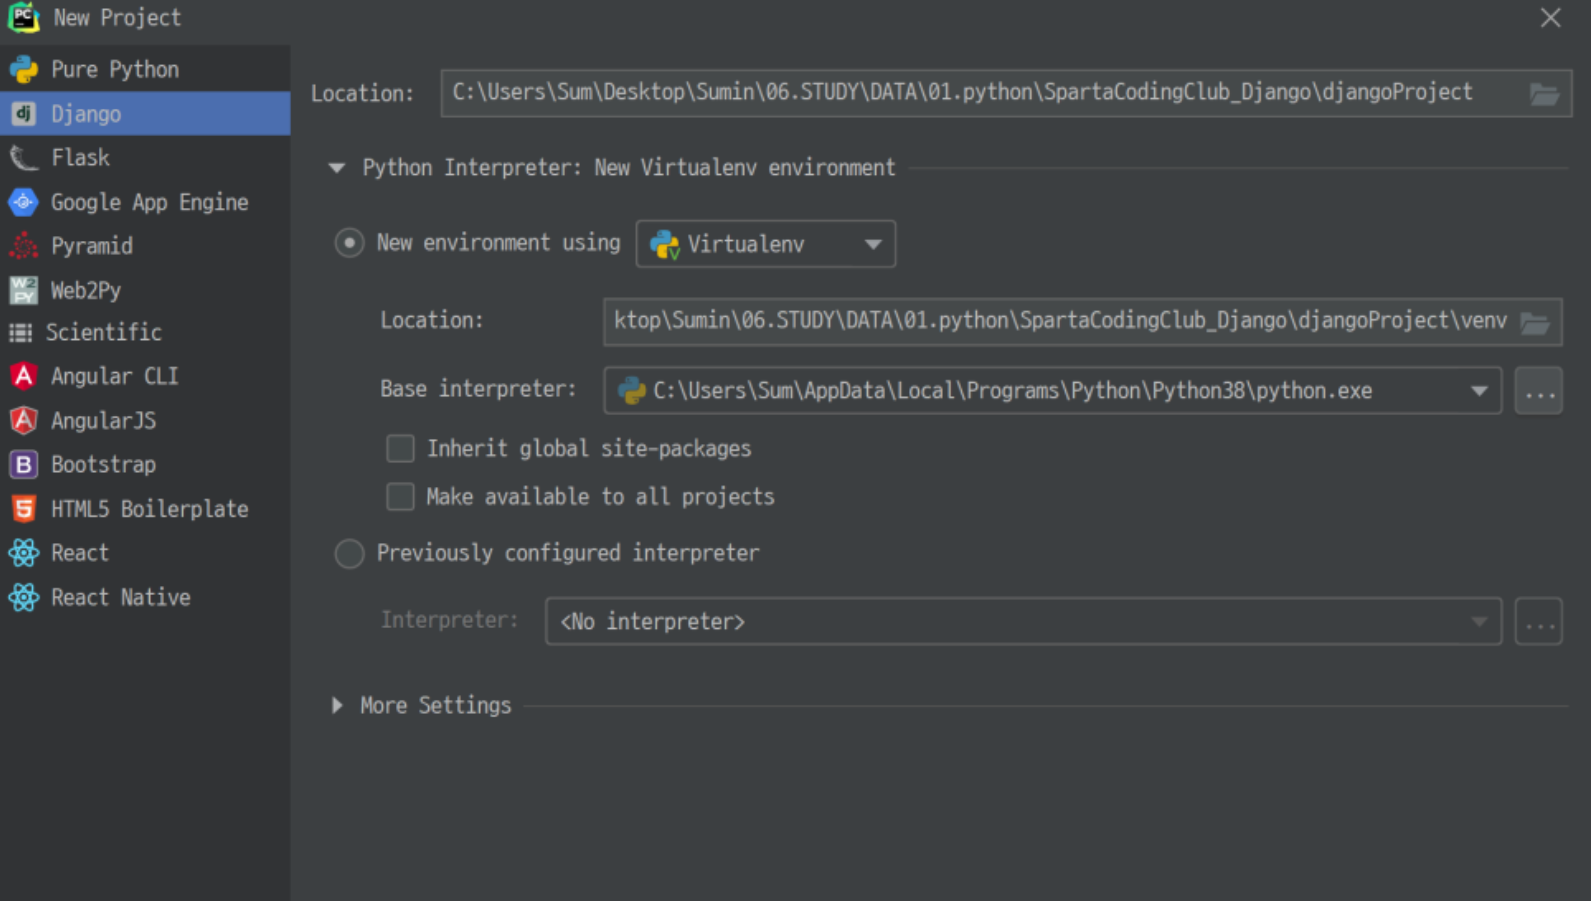Click the HTML5 Boilerplate icon
The height and width of the screenshot is (901, 1591).
pyautogui.click(x=24, y=509)
